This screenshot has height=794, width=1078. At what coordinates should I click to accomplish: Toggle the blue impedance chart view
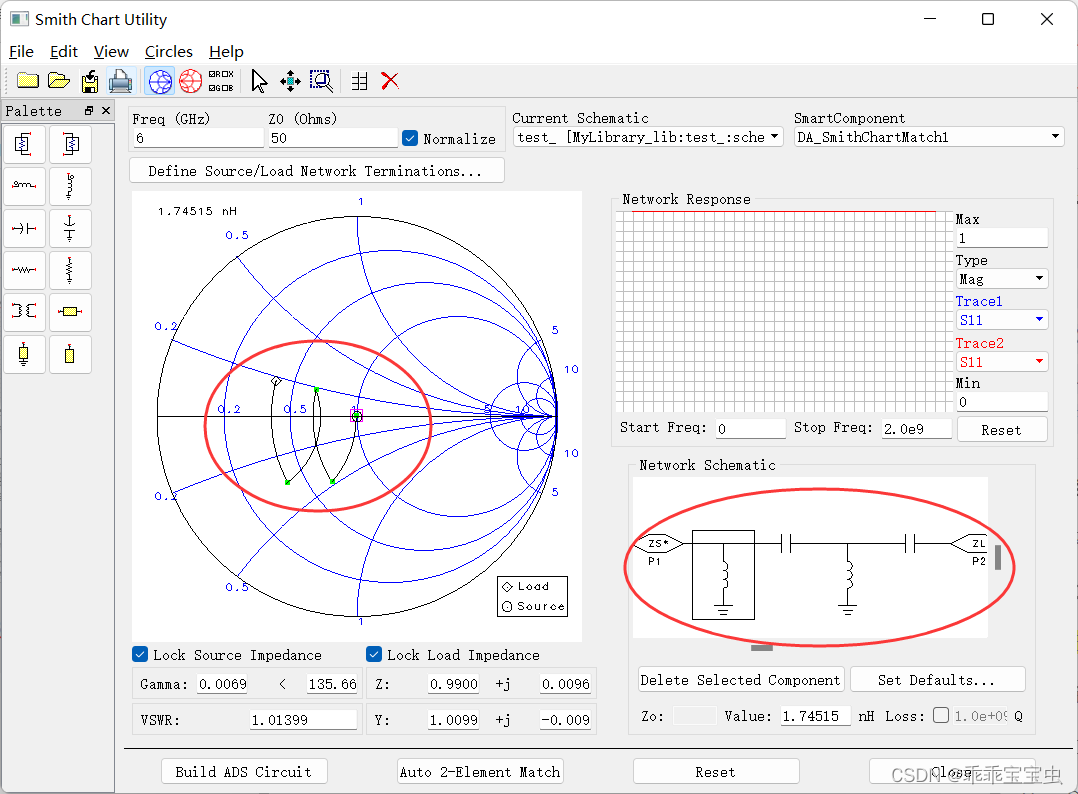coord(160,81)
